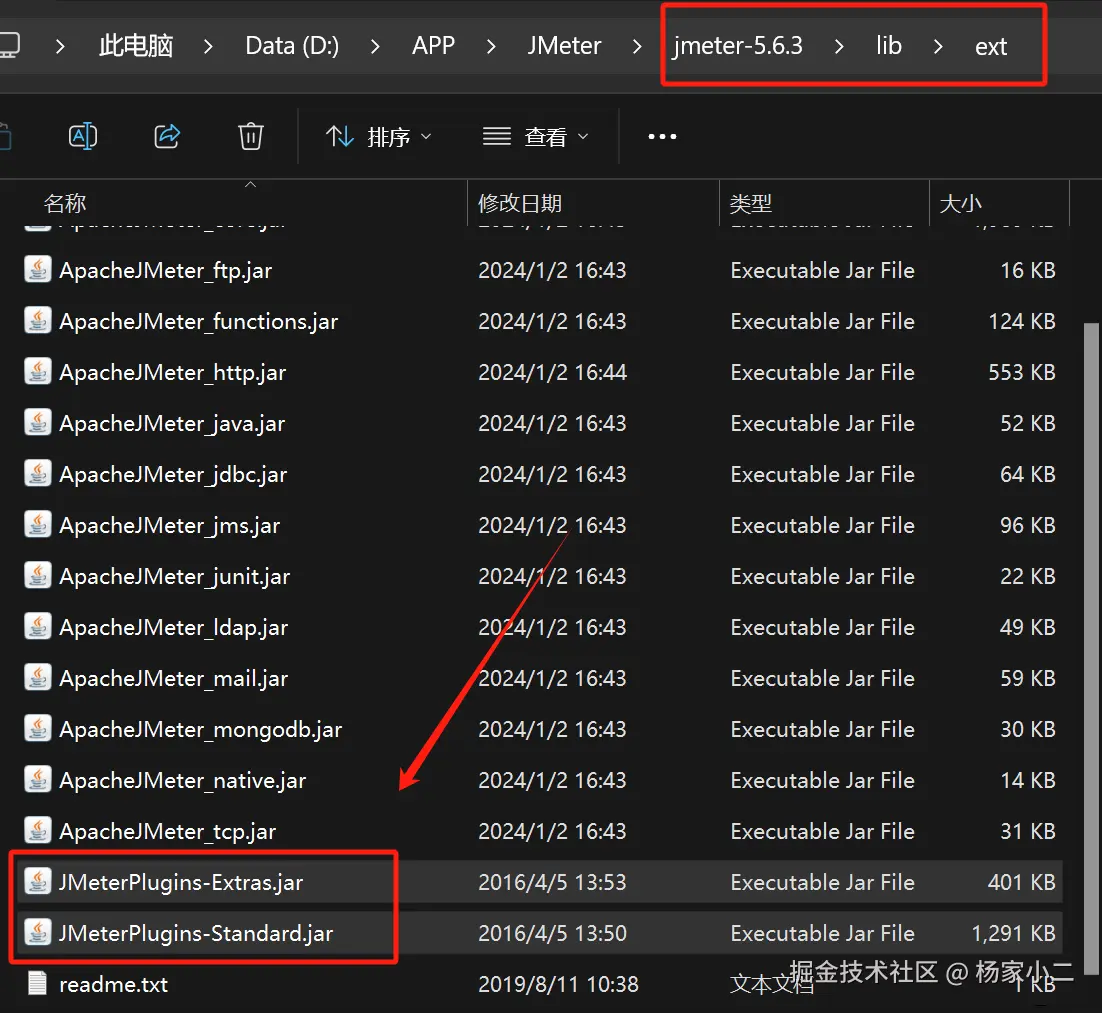
Task: Click jar icon of ApacheJMeter_junit.jar
Action: [x=38, y=575]
